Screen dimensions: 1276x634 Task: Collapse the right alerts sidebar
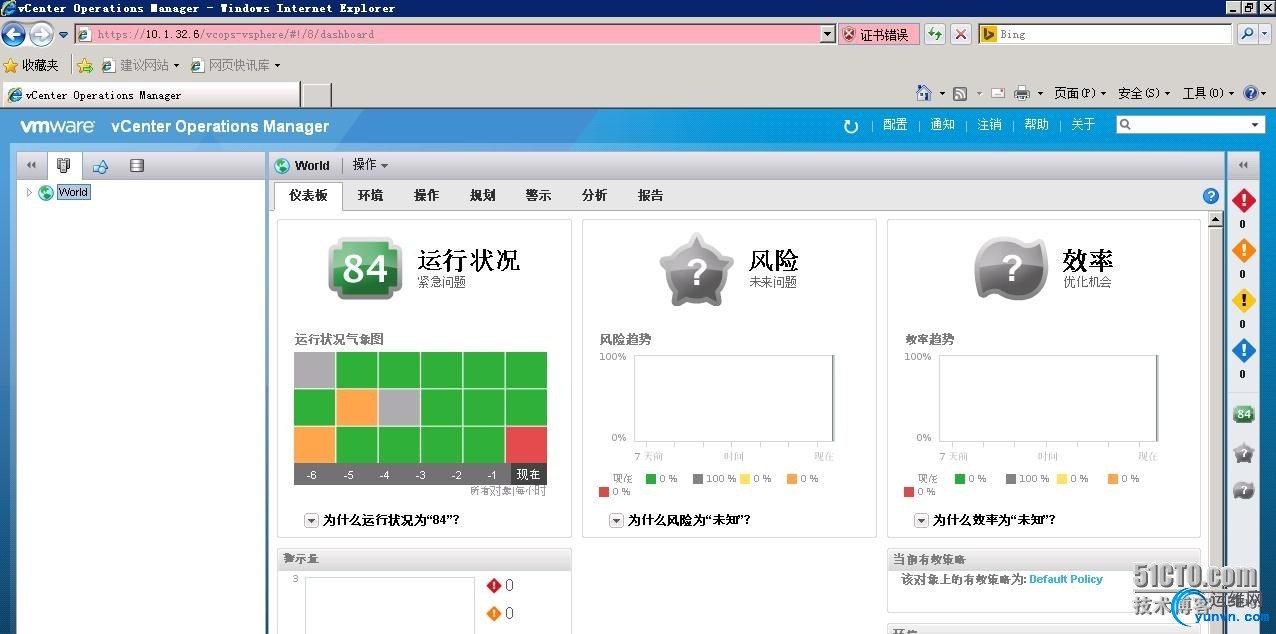(1243, 165)
